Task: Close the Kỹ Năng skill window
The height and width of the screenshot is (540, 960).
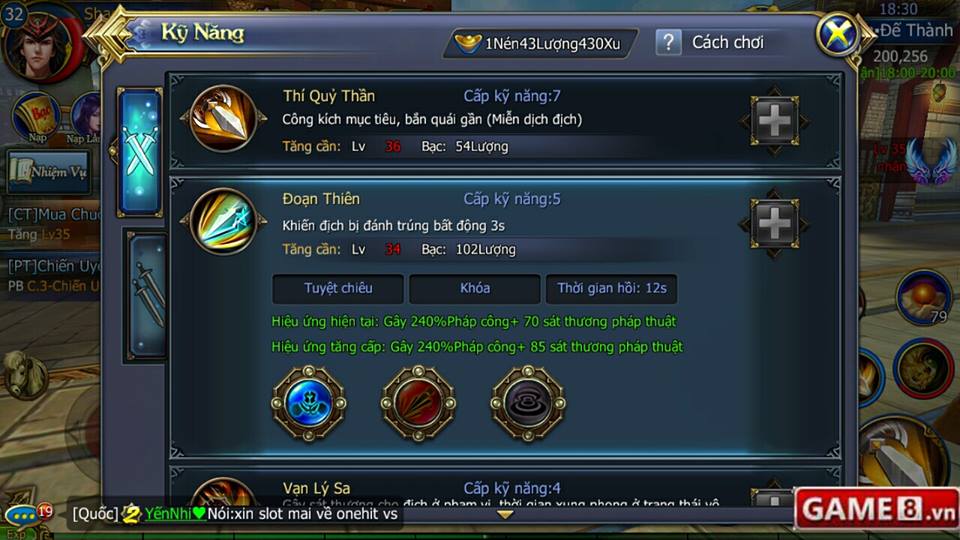Action: tap(838, 34)
